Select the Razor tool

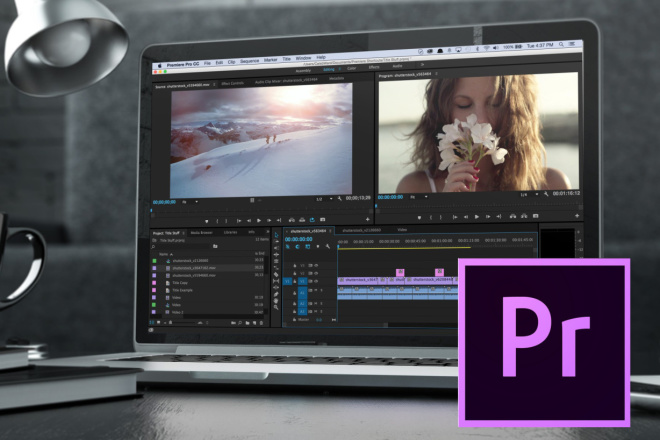pos(277,274)
